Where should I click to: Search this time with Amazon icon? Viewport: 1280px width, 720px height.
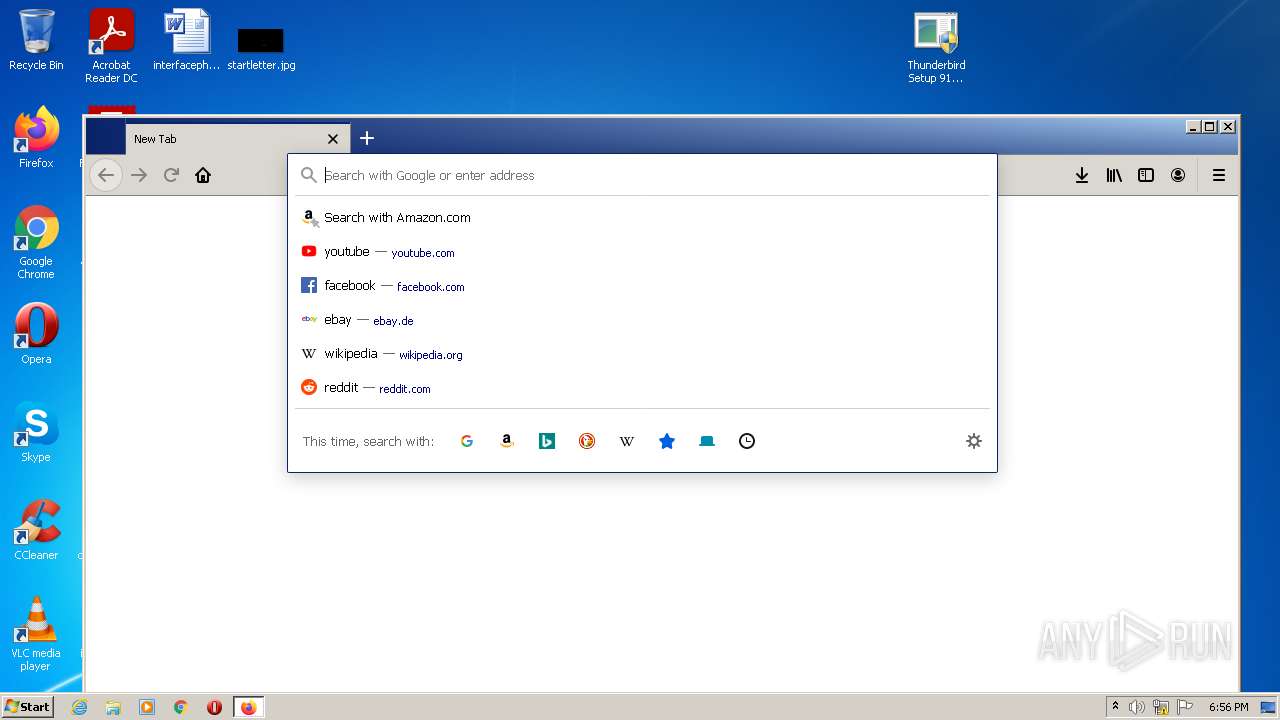tap(507, 441)
